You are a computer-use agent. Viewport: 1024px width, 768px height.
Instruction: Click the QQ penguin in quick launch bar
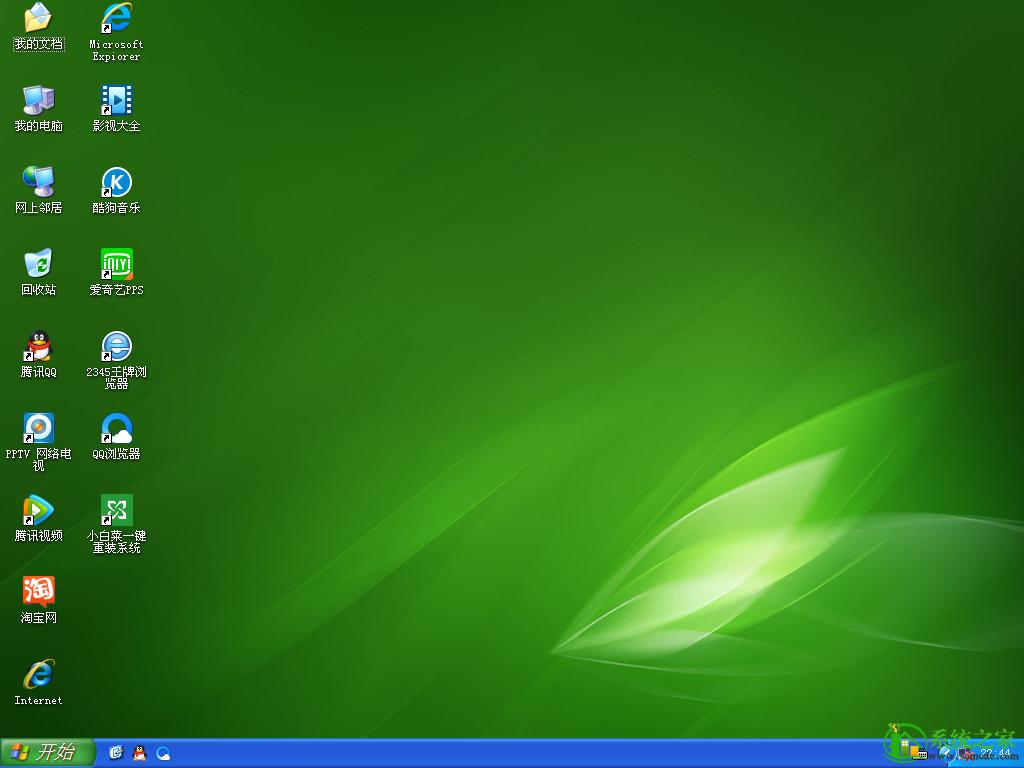point(139,753)
